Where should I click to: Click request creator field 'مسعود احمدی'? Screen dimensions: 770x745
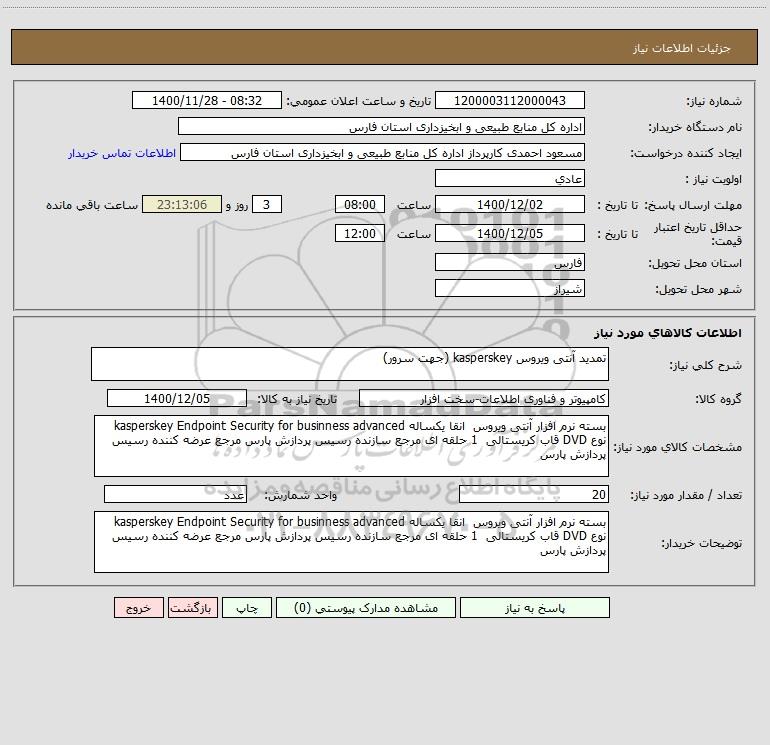pyautogui.click(x=383, y=153)
